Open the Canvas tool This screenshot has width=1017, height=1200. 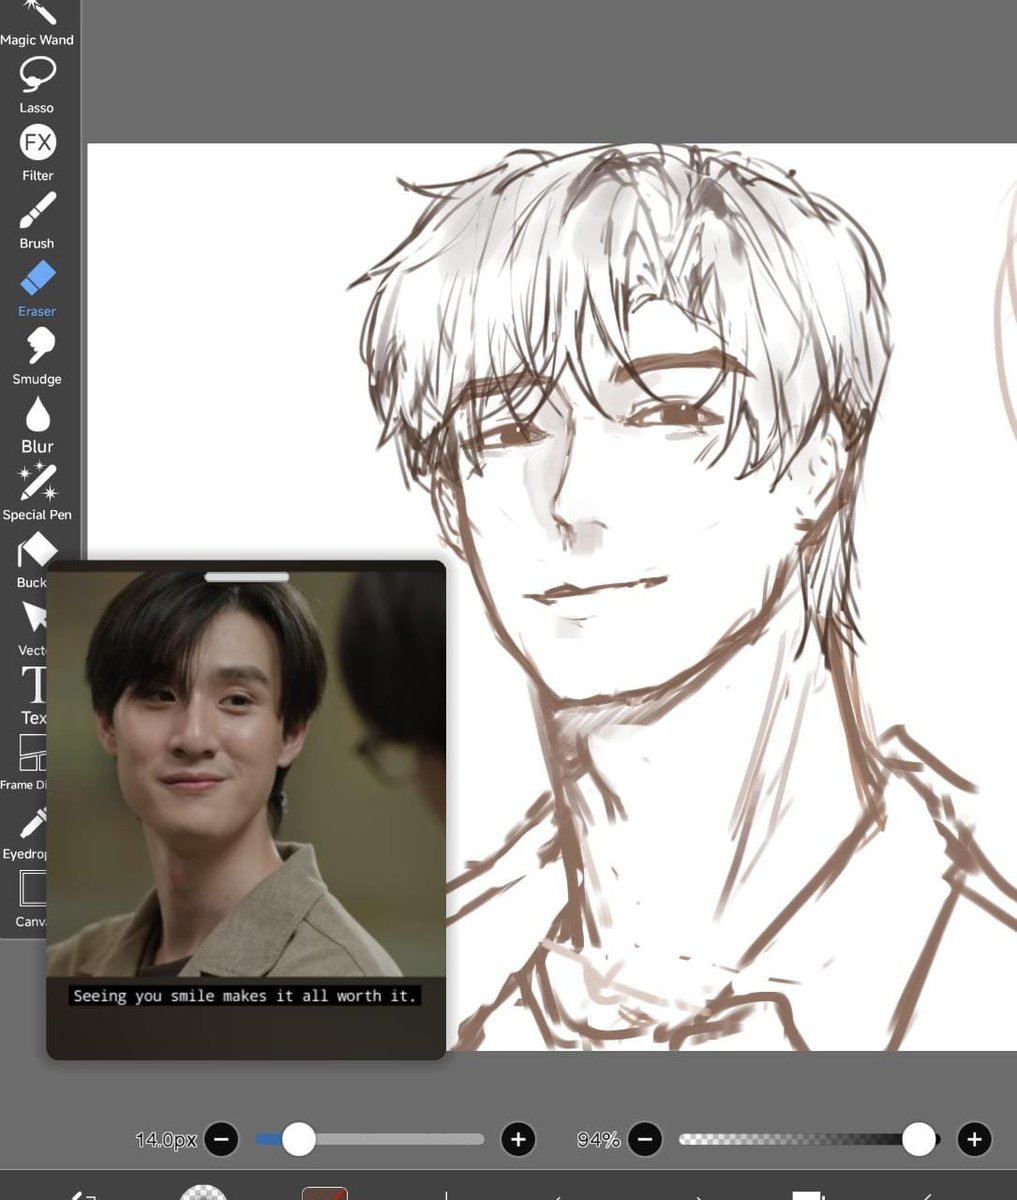coord(31,899)
